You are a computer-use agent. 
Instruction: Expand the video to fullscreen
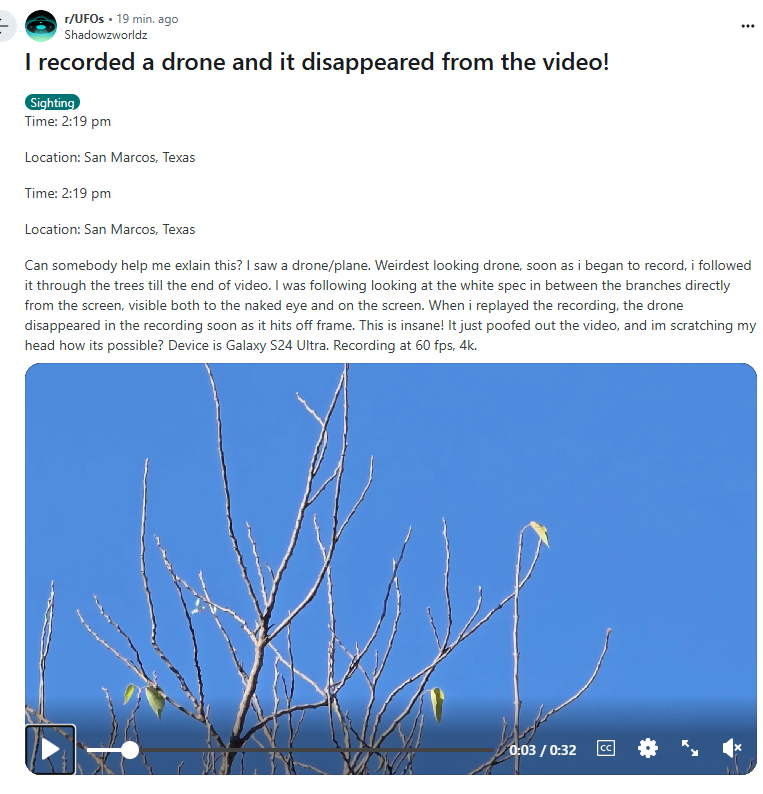[690, 748]
